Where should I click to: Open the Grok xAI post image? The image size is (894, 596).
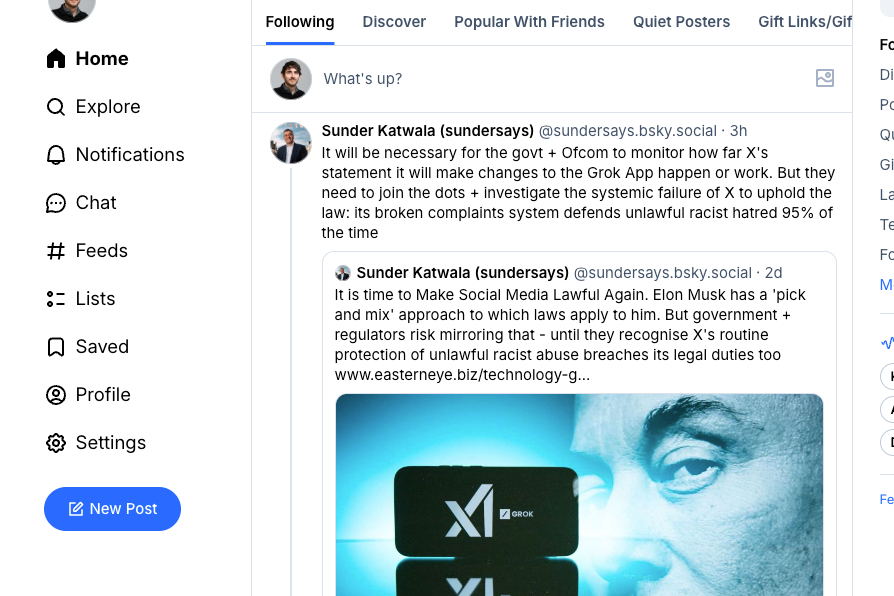pos(579,495)
